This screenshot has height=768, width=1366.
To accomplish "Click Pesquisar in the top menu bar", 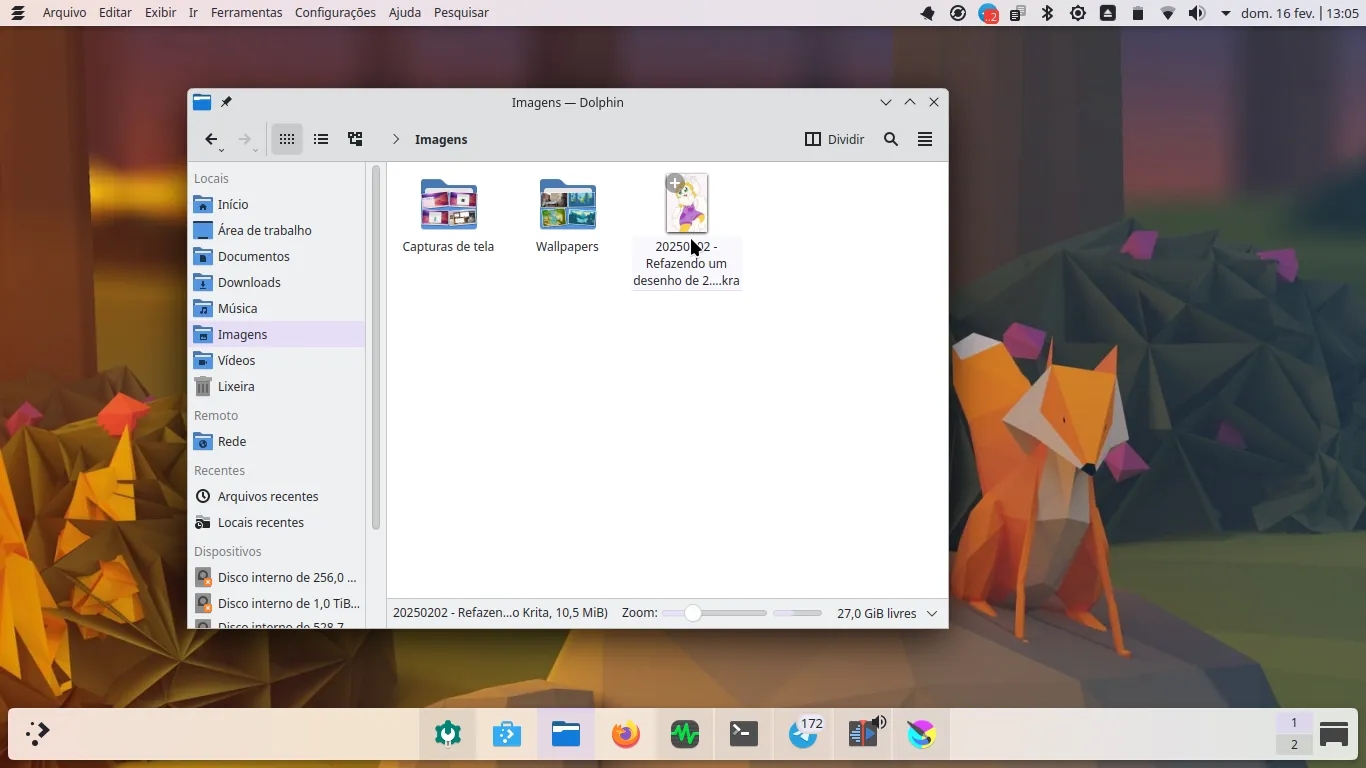I will [x=461, y=13].
